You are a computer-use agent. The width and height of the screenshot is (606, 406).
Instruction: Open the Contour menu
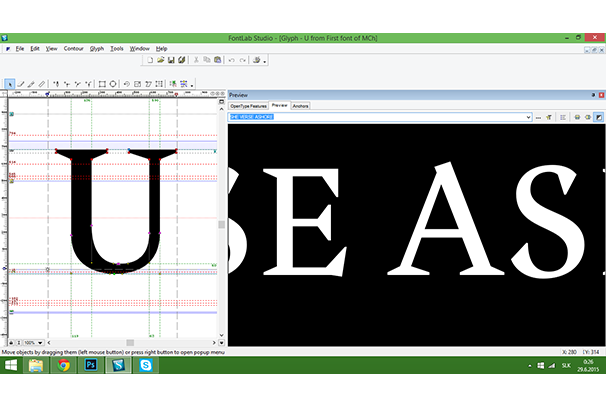(73, 48)
